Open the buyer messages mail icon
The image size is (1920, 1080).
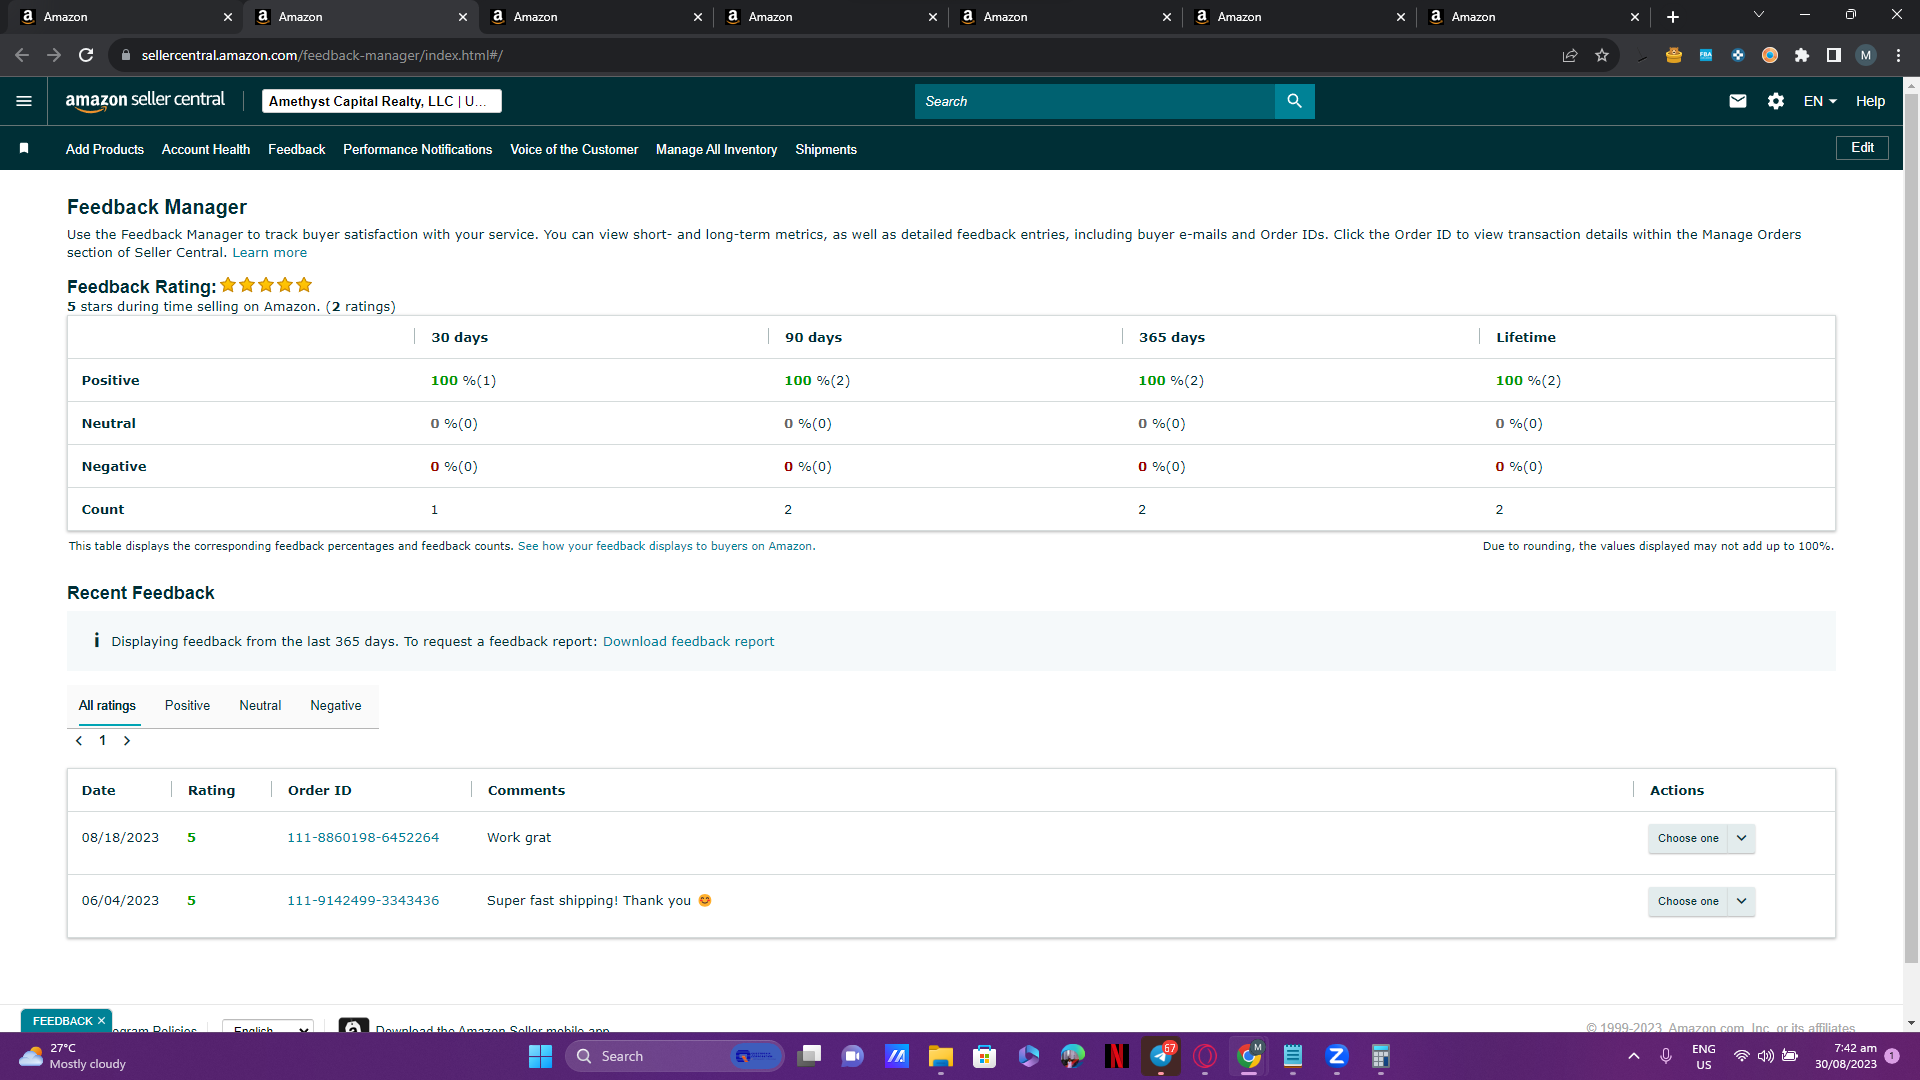tap(1738, 101)
